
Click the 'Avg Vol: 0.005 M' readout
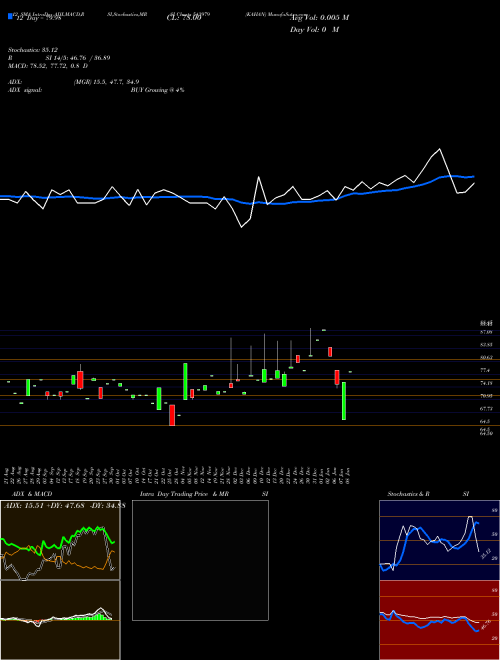[319, 18]
